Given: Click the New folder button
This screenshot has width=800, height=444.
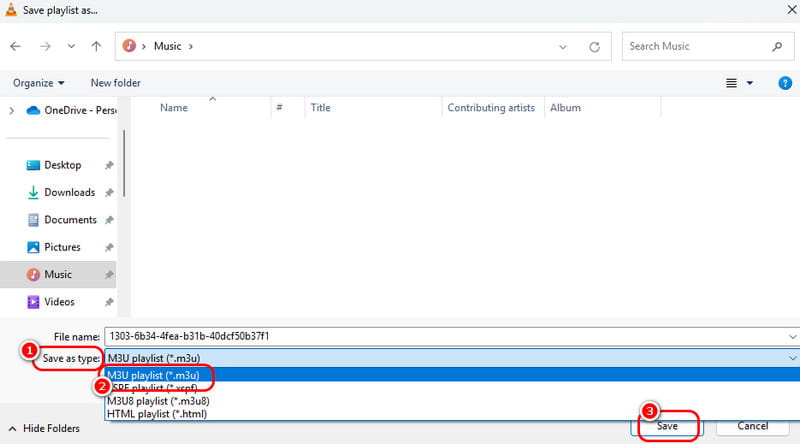Looking at the screenshot, I should 115,83.
